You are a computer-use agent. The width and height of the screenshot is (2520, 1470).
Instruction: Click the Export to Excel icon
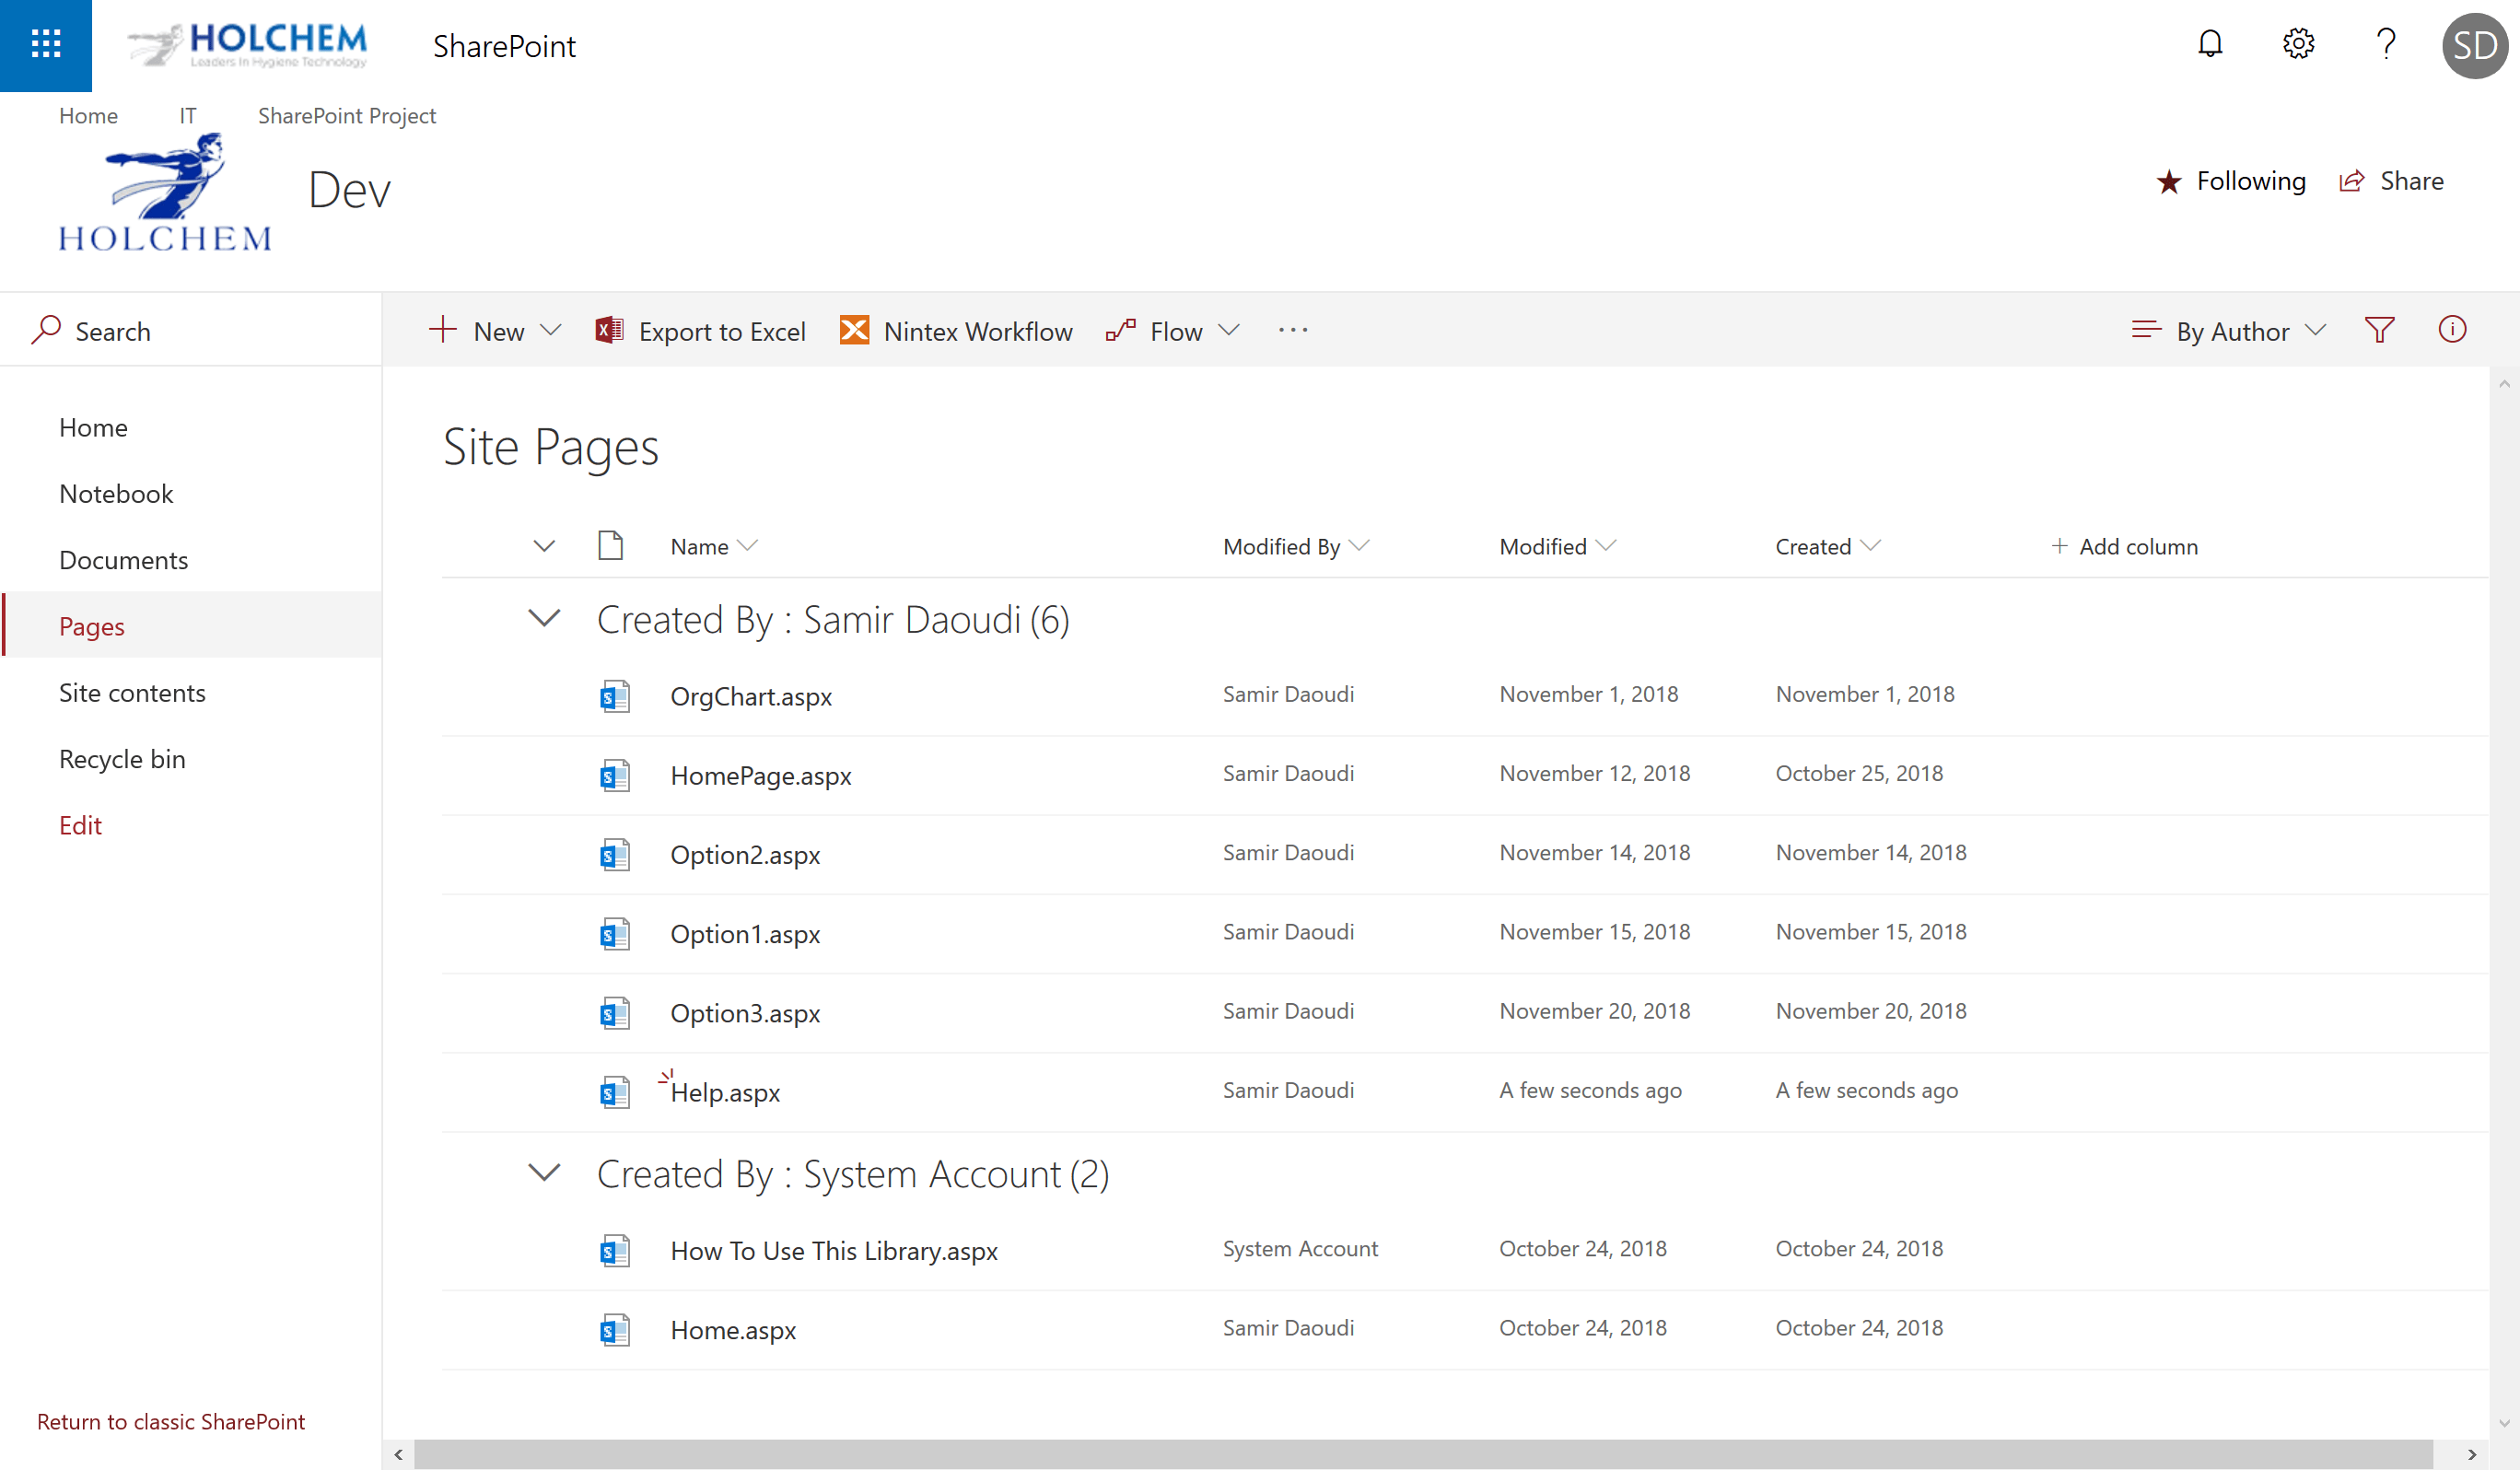click(x=609, y=331)
